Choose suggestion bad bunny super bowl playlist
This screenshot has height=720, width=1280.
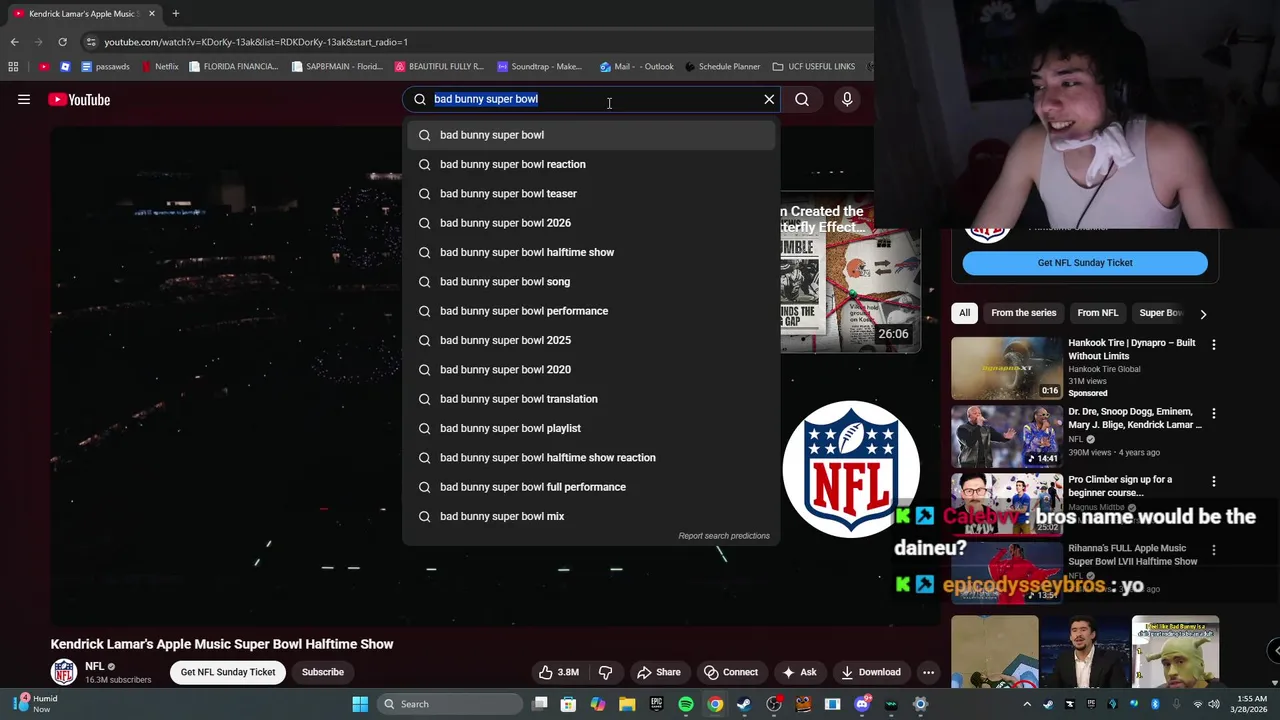[590, 428]
